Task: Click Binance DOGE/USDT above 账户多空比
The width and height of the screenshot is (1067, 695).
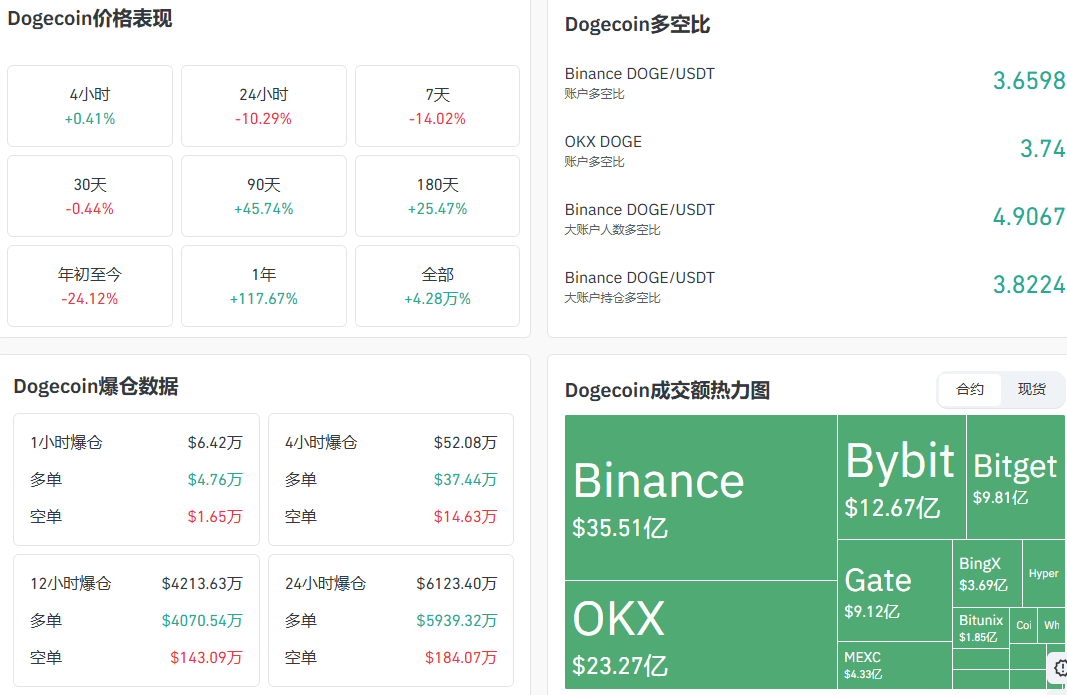Action: 640,74
